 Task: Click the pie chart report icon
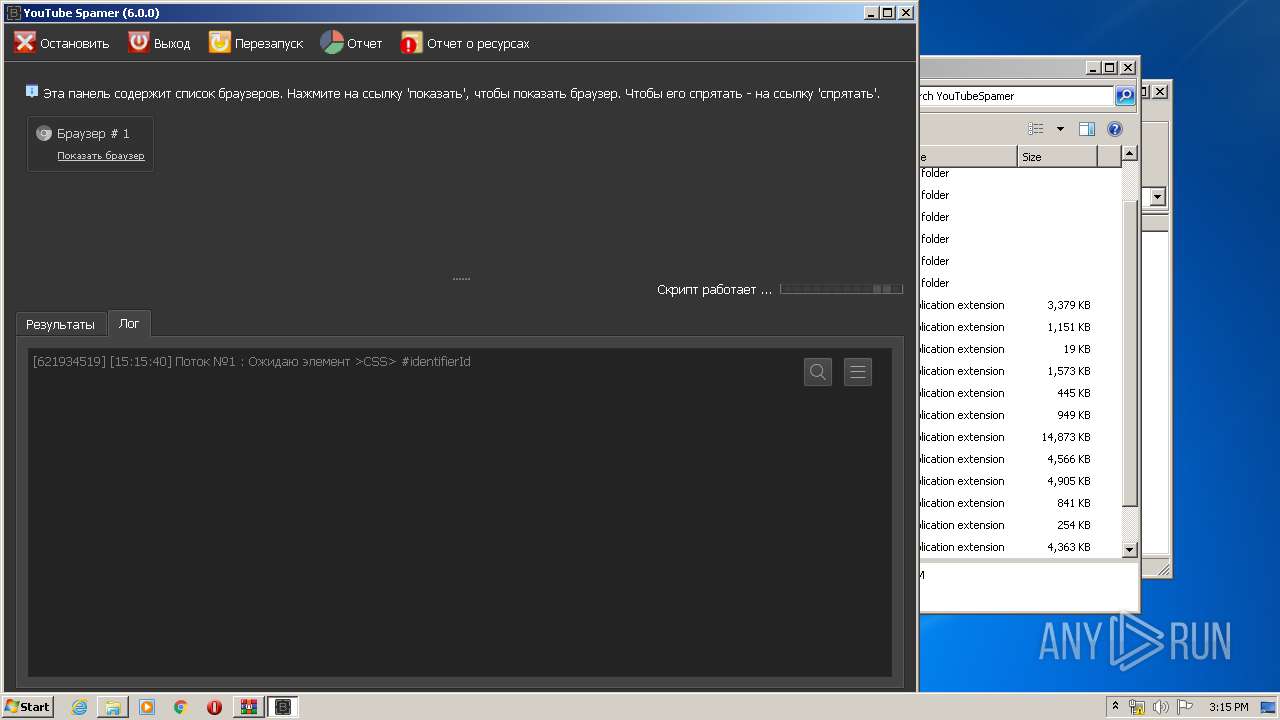coord(332,42)
